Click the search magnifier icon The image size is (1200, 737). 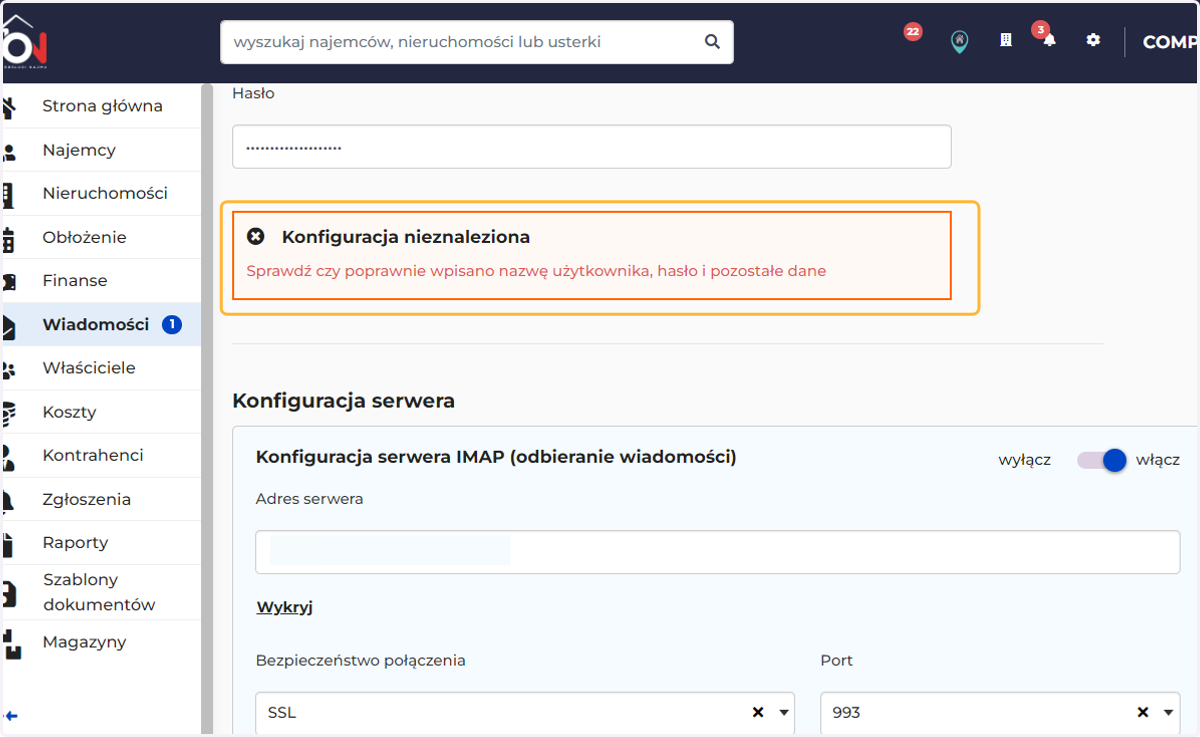coord(712,42)
